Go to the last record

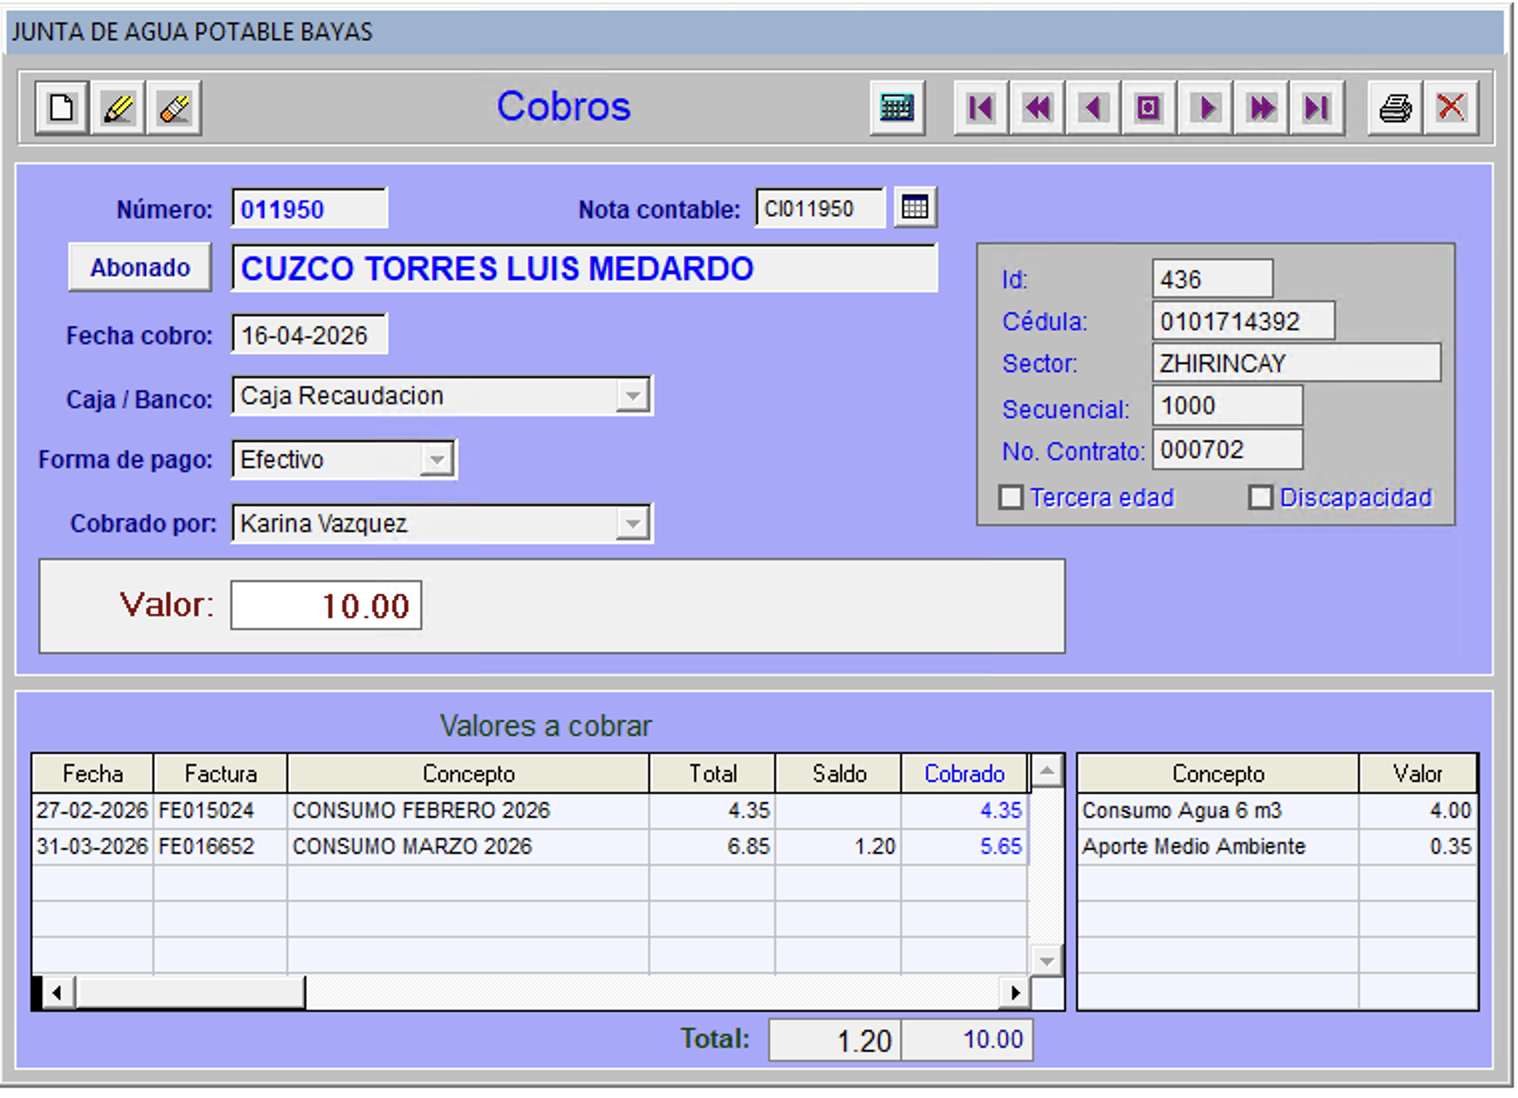click(x=1317, y=107)
